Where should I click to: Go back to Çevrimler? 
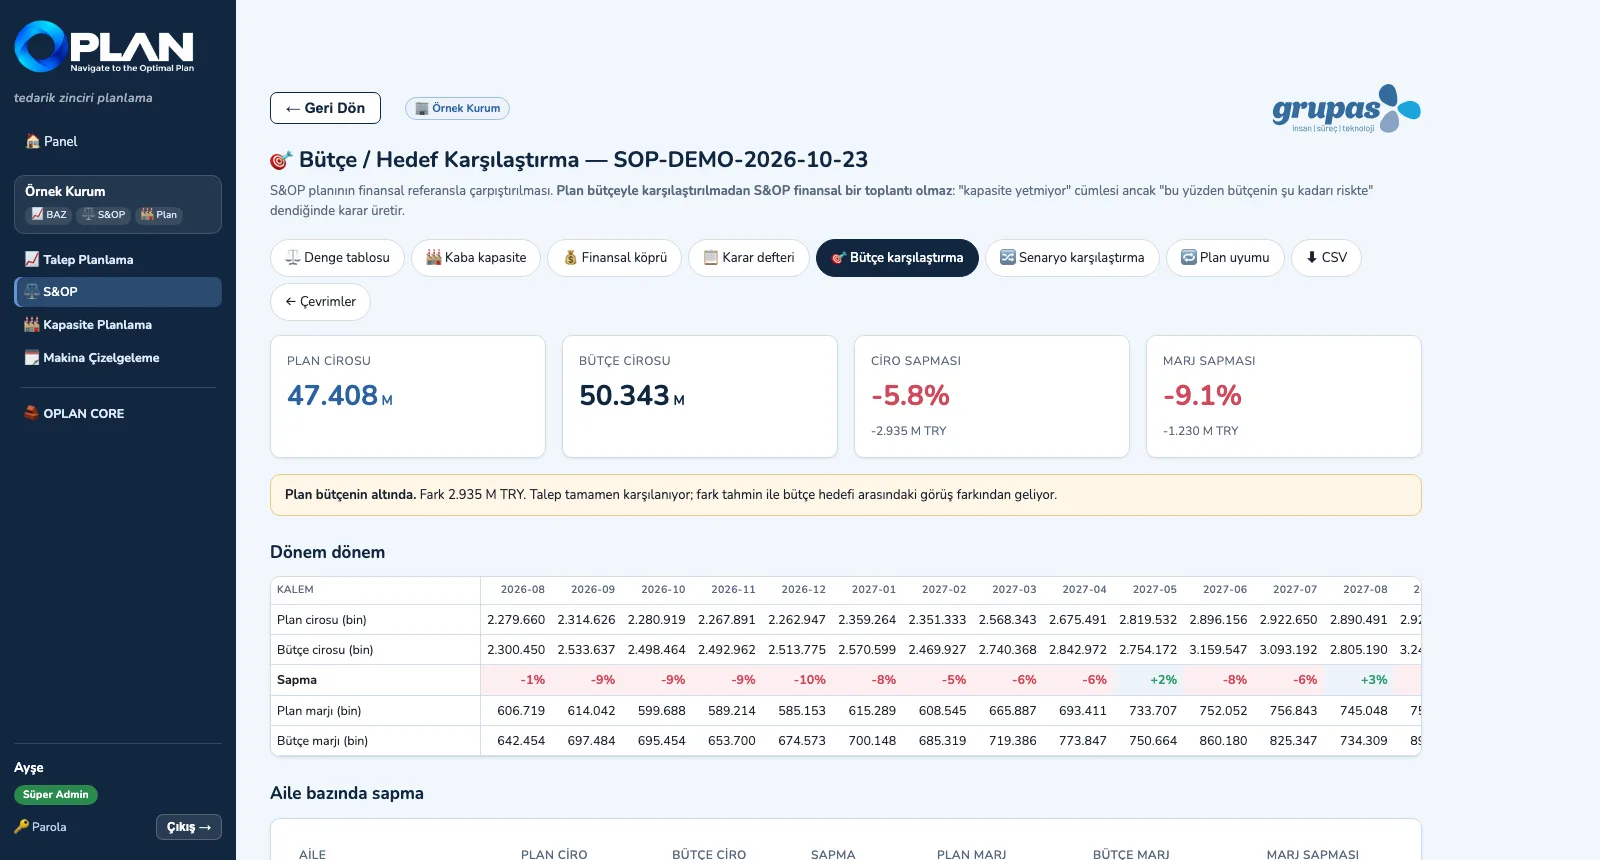[x=320, y=302]
